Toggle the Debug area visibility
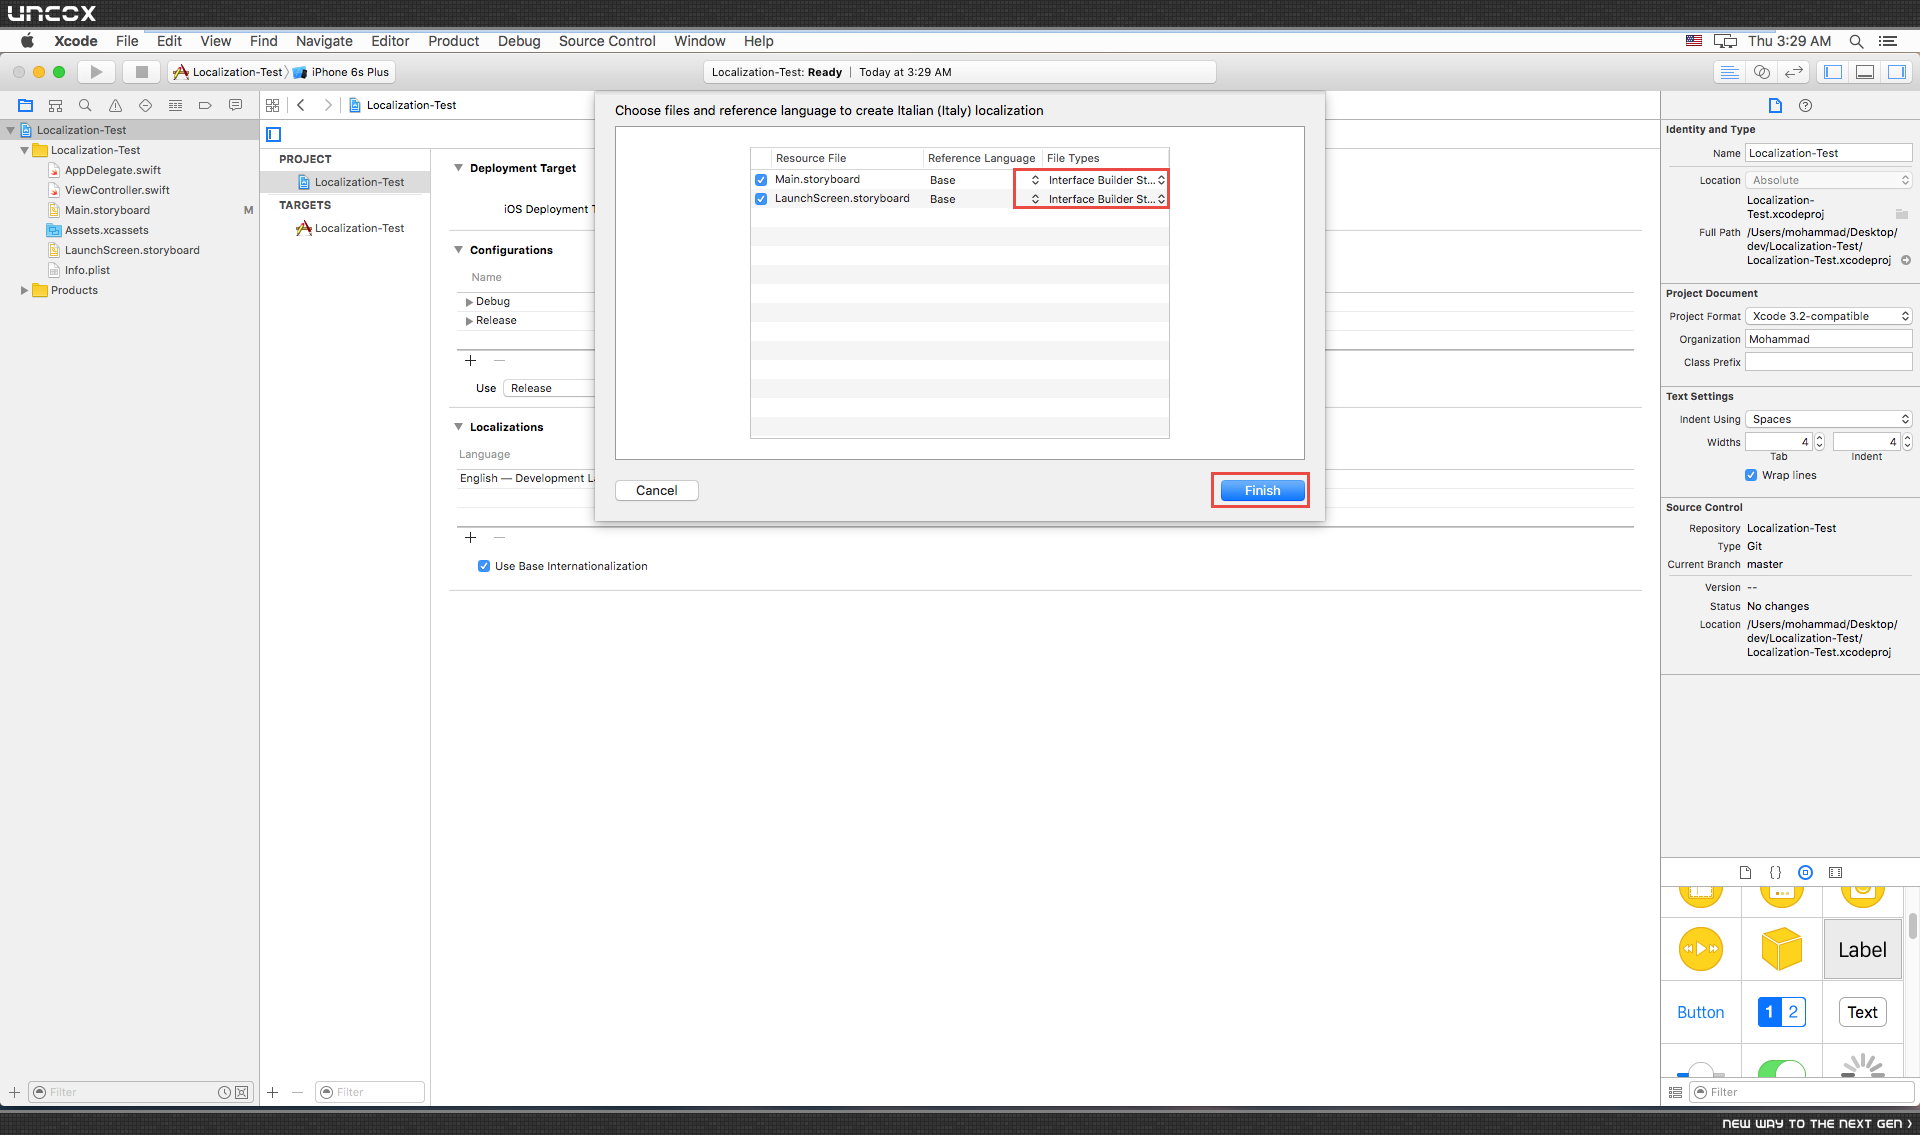Image resolution: width=1920 pixels, height=1135 pixels. (x=1865, y=72)
